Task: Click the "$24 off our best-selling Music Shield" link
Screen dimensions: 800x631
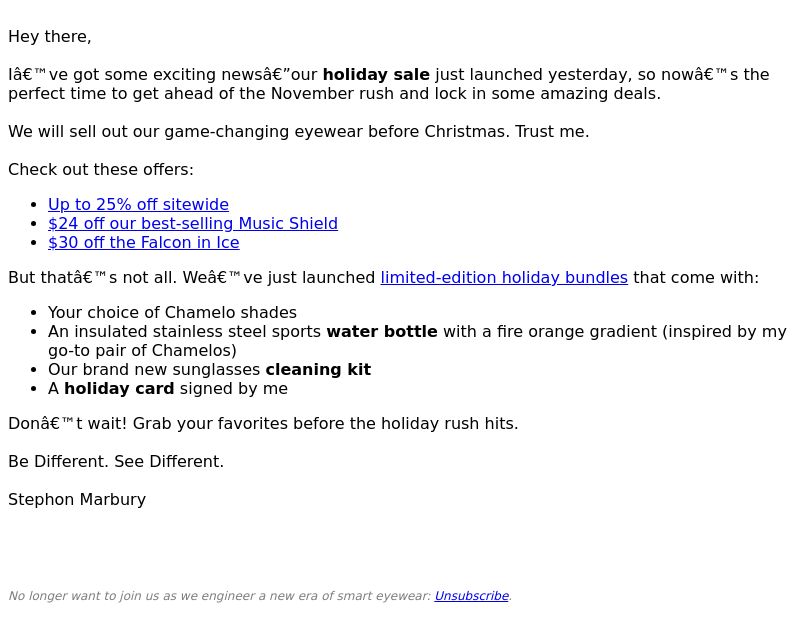Action: coord(193,223)
